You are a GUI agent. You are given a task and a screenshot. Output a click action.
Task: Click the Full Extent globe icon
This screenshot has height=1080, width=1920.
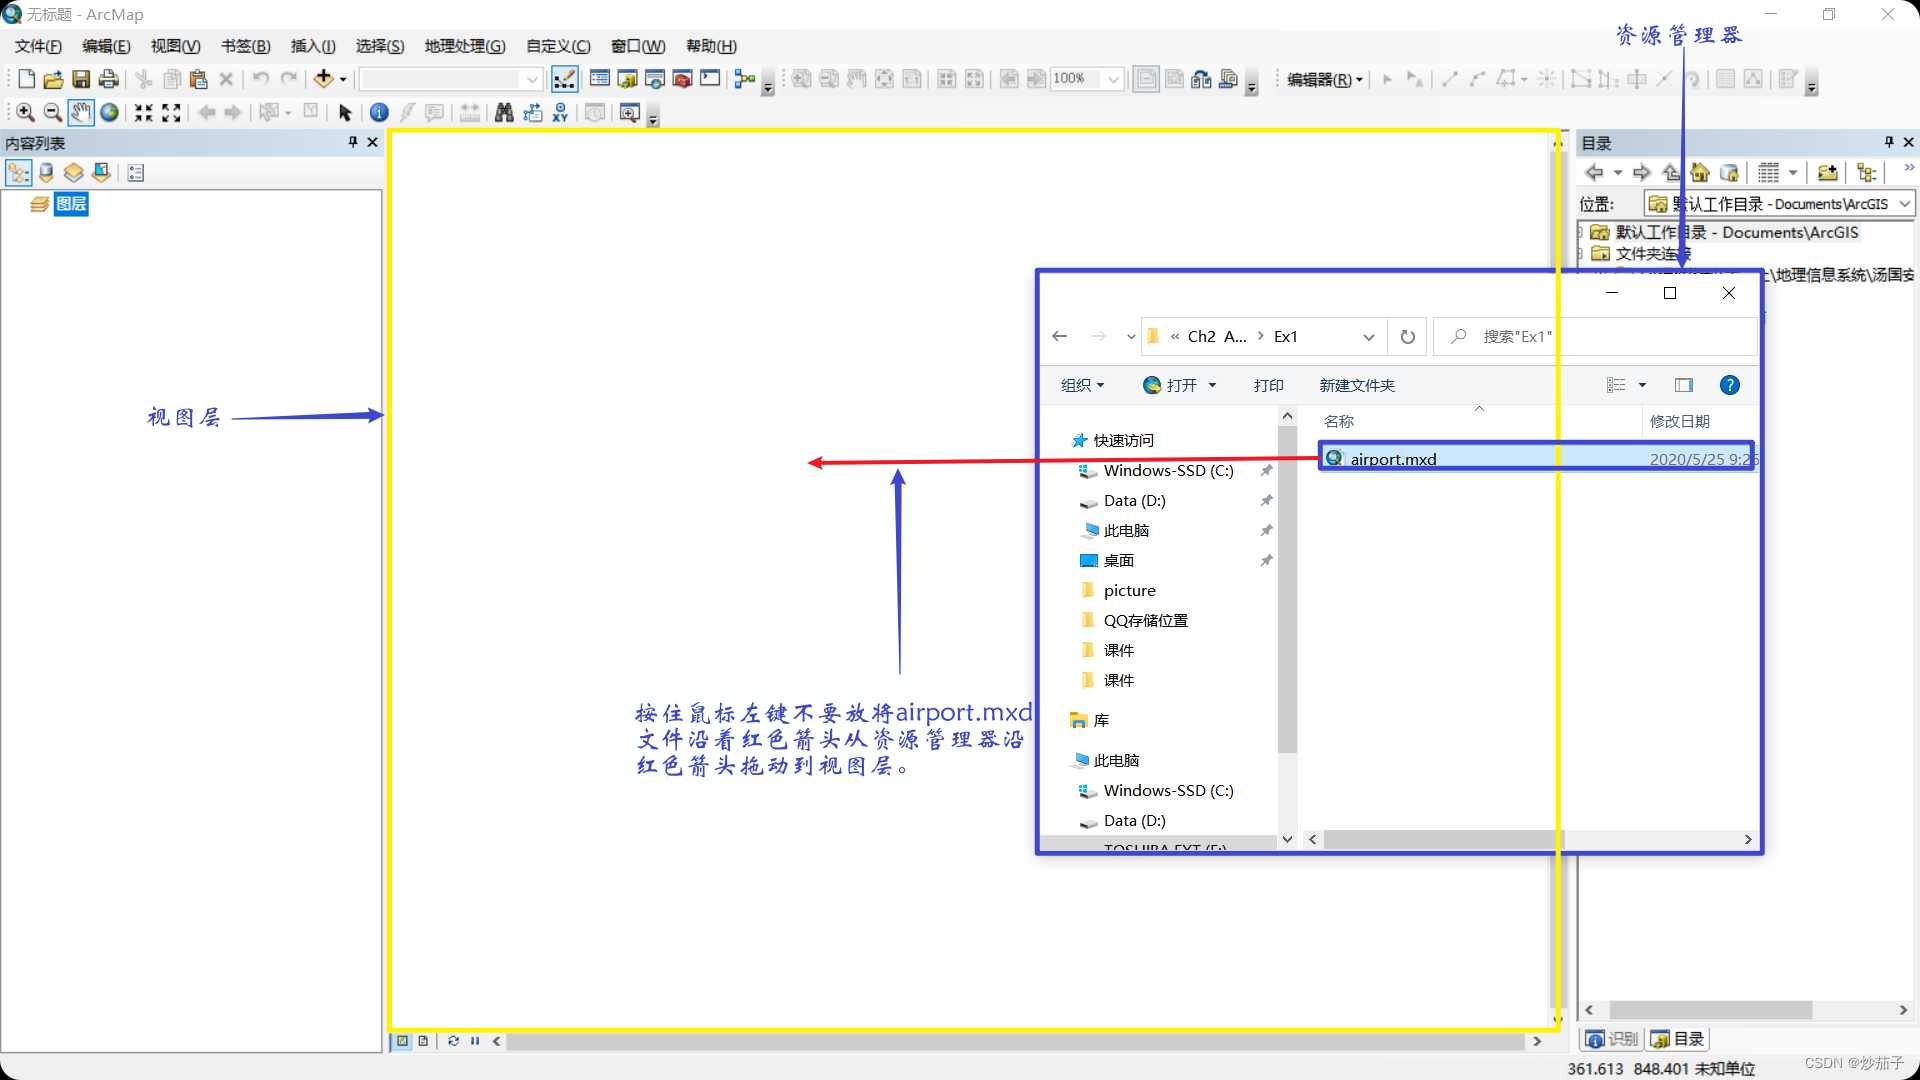(110, 113)
